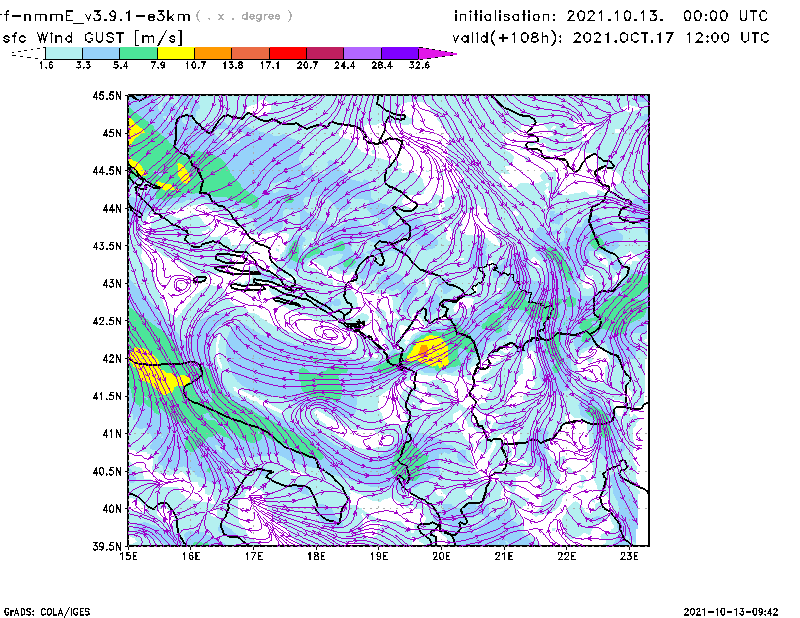Viewport: 800px width, 618px height.
Task: Click the green legend swatch (5.4–7.9)
Action: [x=138, y=53]
